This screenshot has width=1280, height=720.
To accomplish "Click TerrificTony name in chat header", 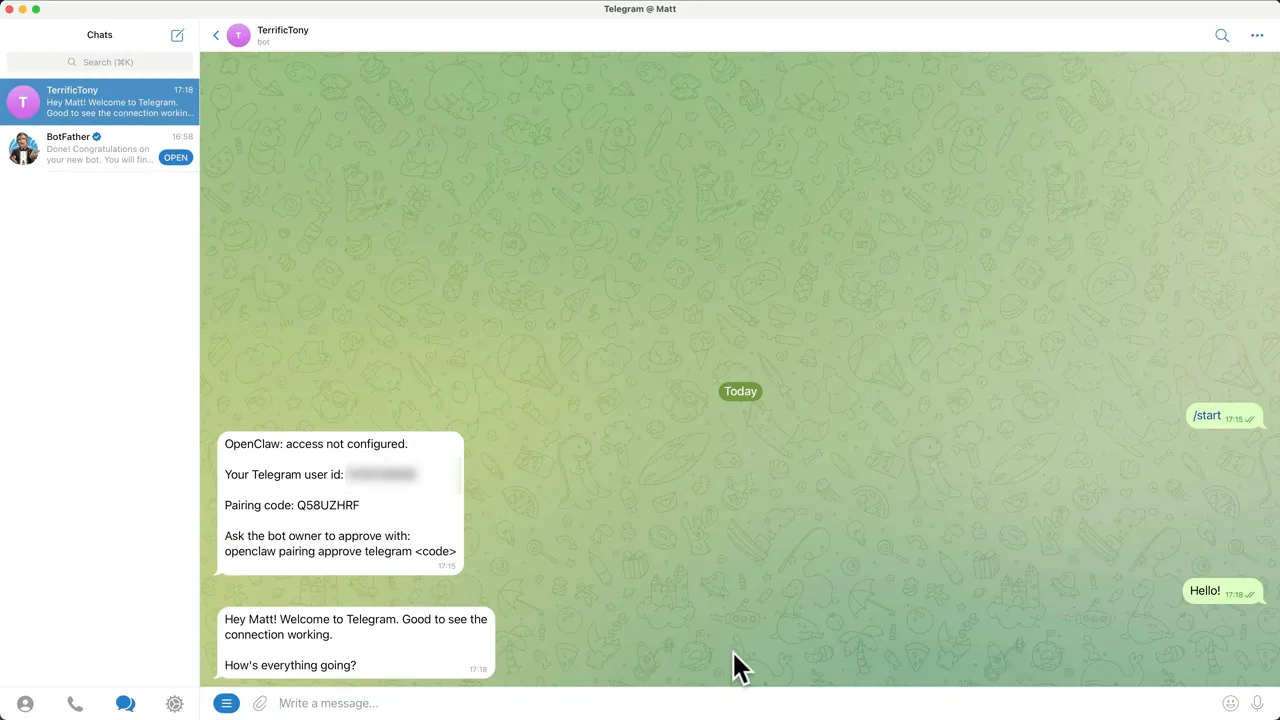I will coord(283,30).
